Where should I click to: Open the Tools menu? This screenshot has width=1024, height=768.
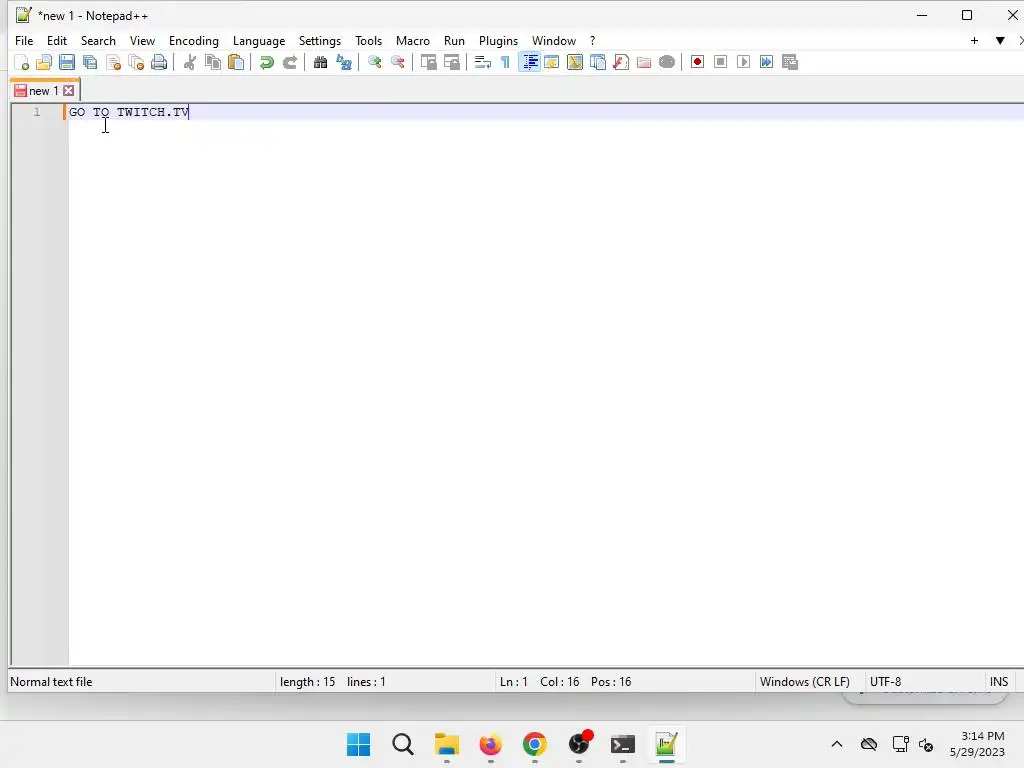pos(368,40)
